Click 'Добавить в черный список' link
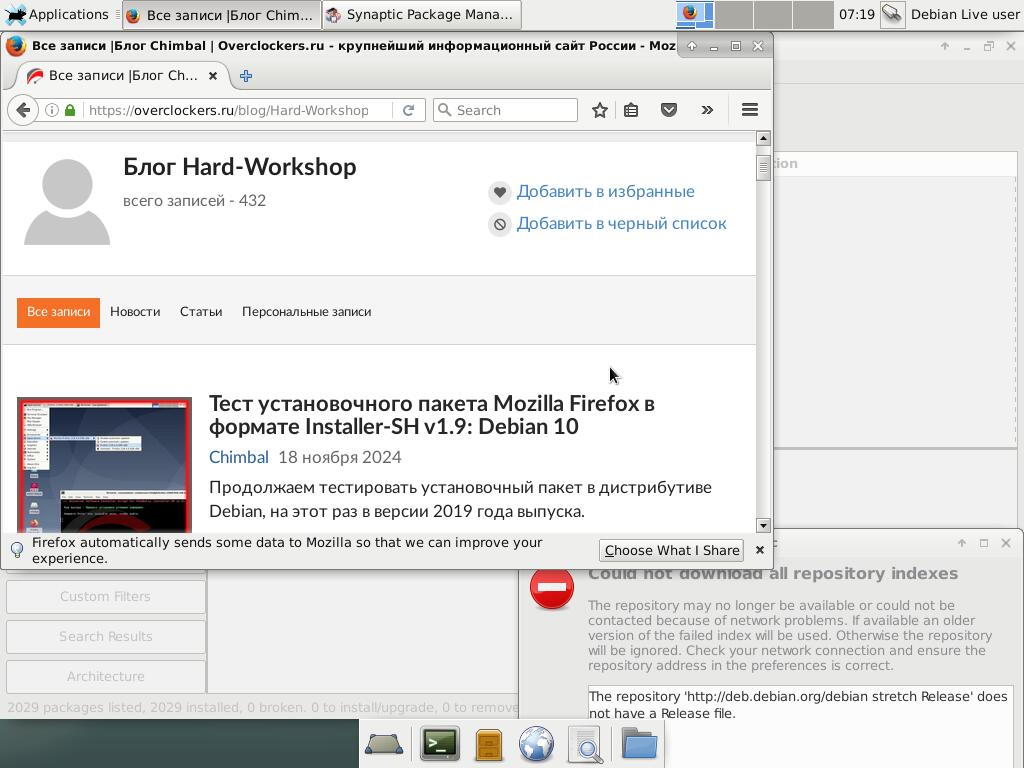This screenshot has height=768, width=1024. pos(621,223)
